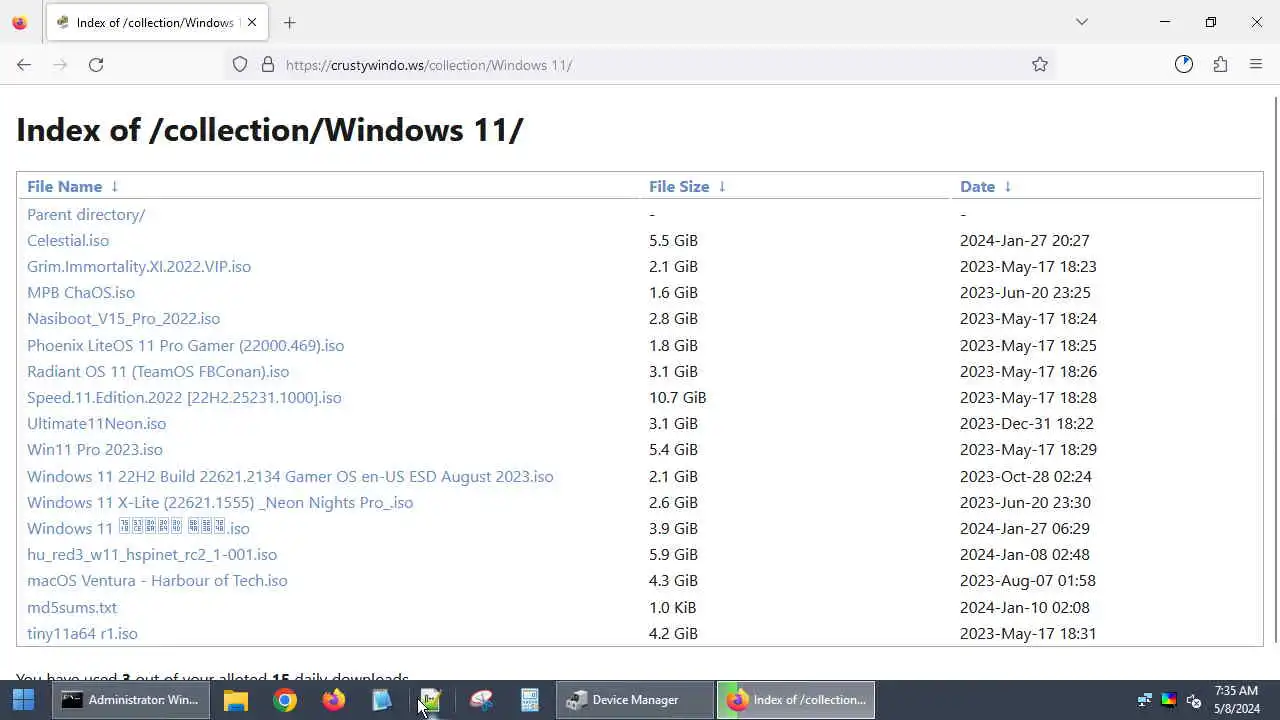
Task: Open the green-check notepad taskbar icon
Action: coord(431,700)
